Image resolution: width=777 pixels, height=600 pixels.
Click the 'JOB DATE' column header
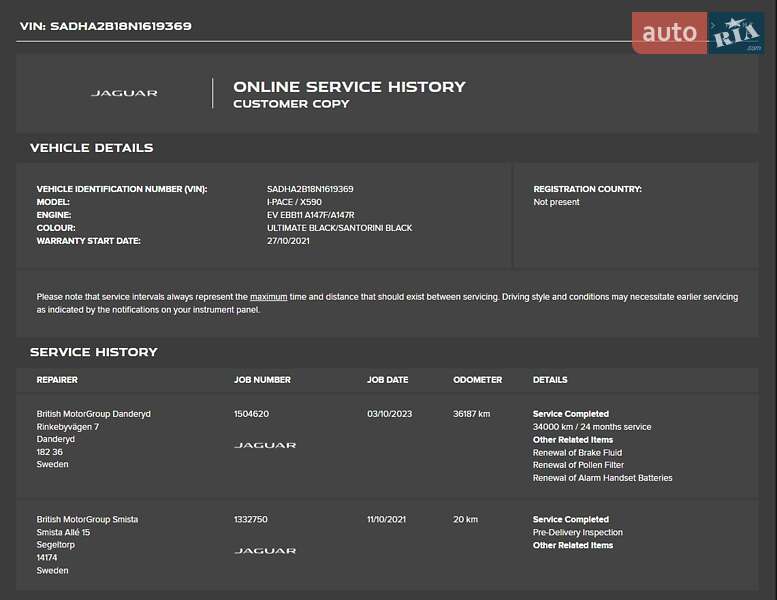pyautogui.click(x=388, y=380)
